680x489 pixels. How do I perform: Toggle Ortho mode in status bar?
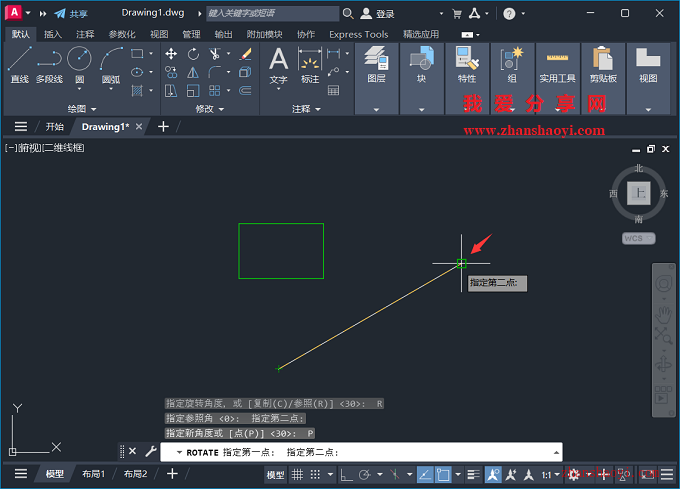[346, 475]
